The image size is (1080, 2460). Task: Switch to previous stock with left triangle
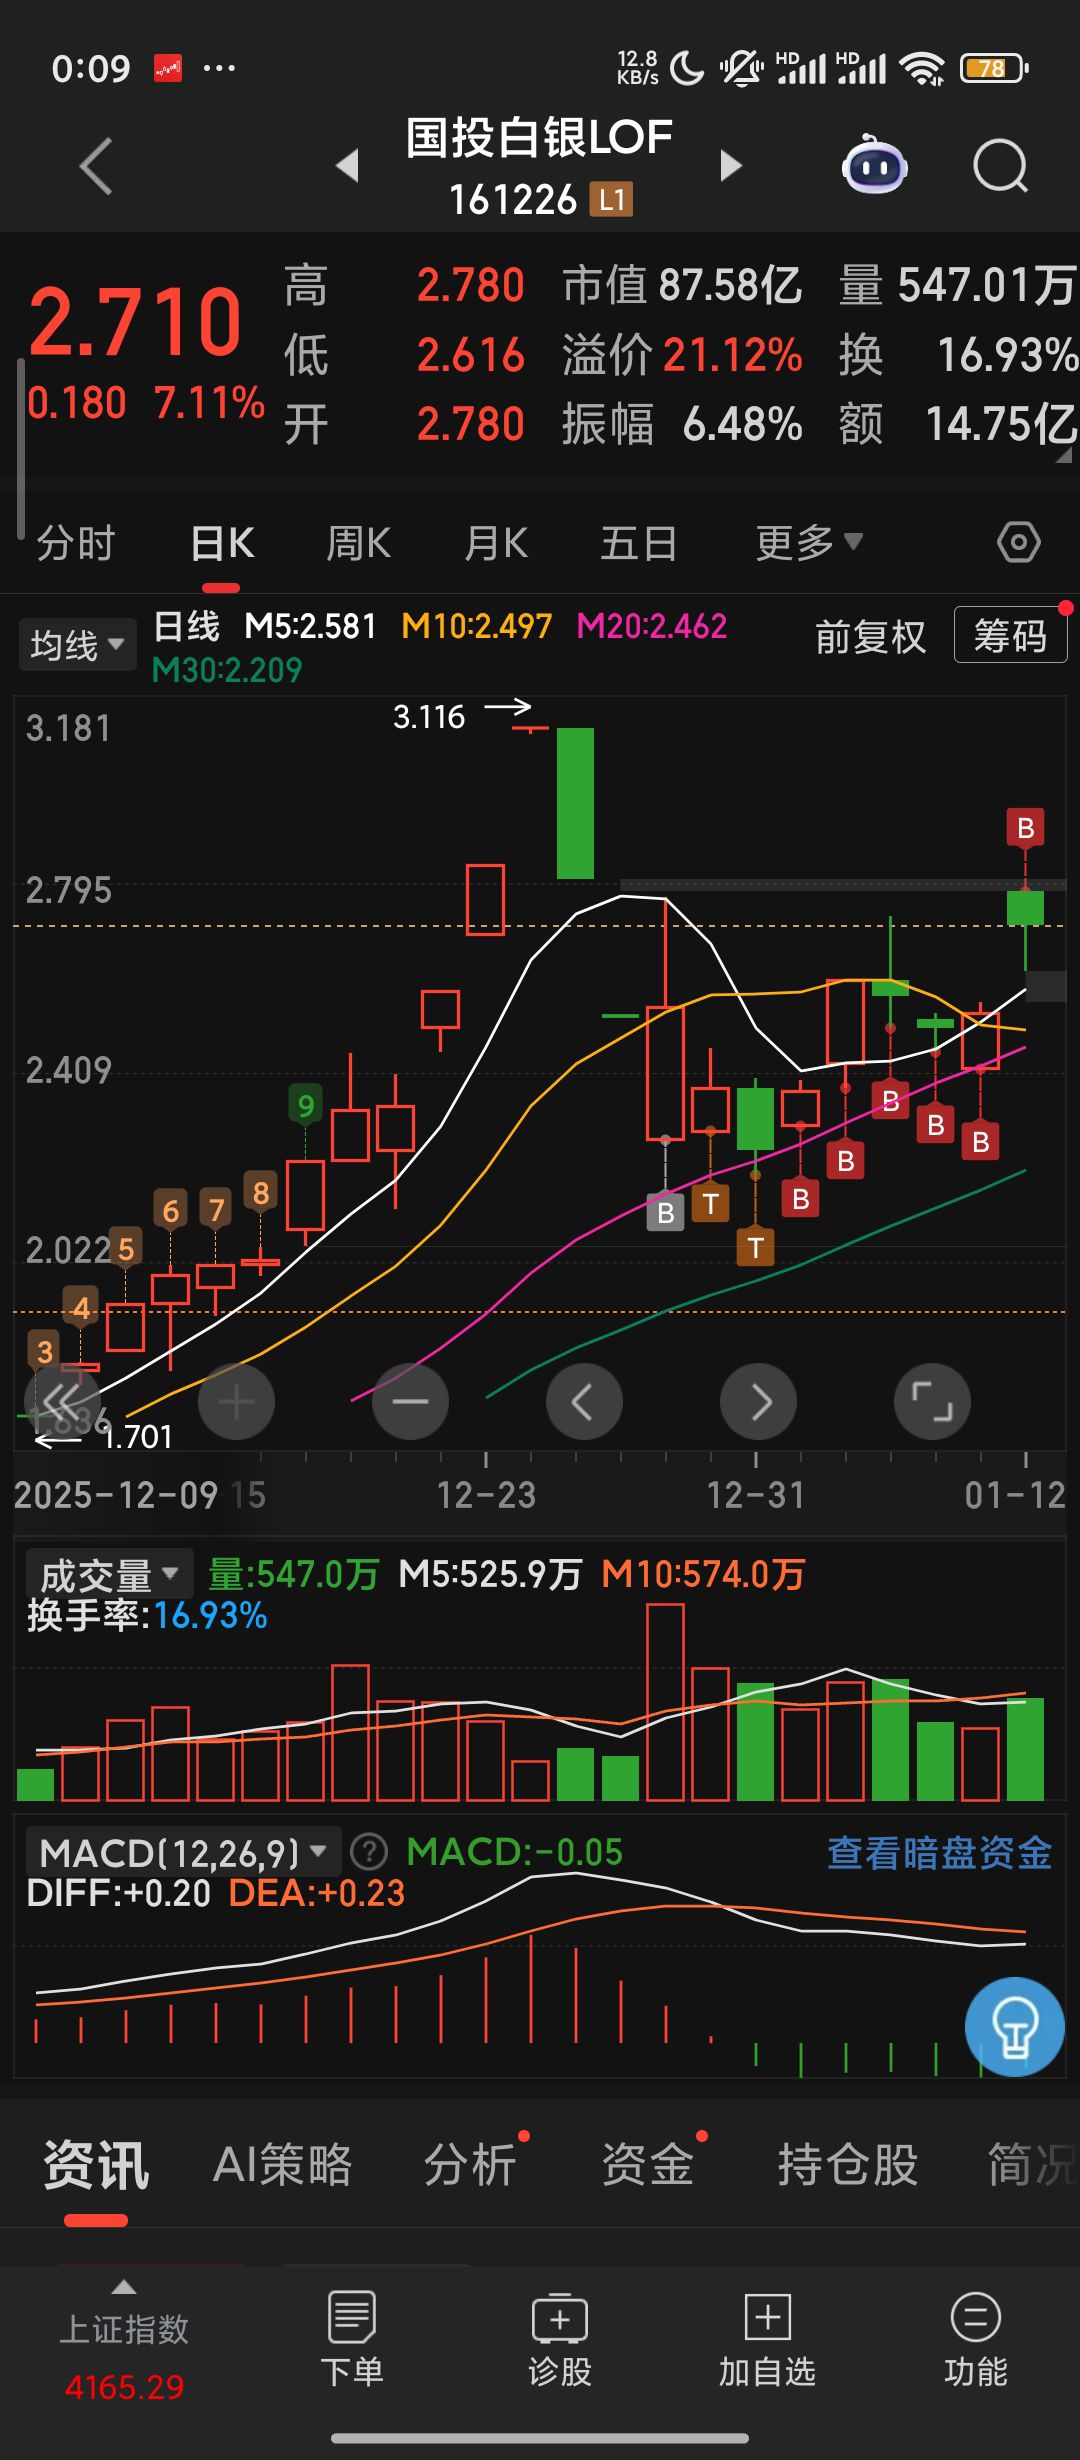(x=347, y=165)
